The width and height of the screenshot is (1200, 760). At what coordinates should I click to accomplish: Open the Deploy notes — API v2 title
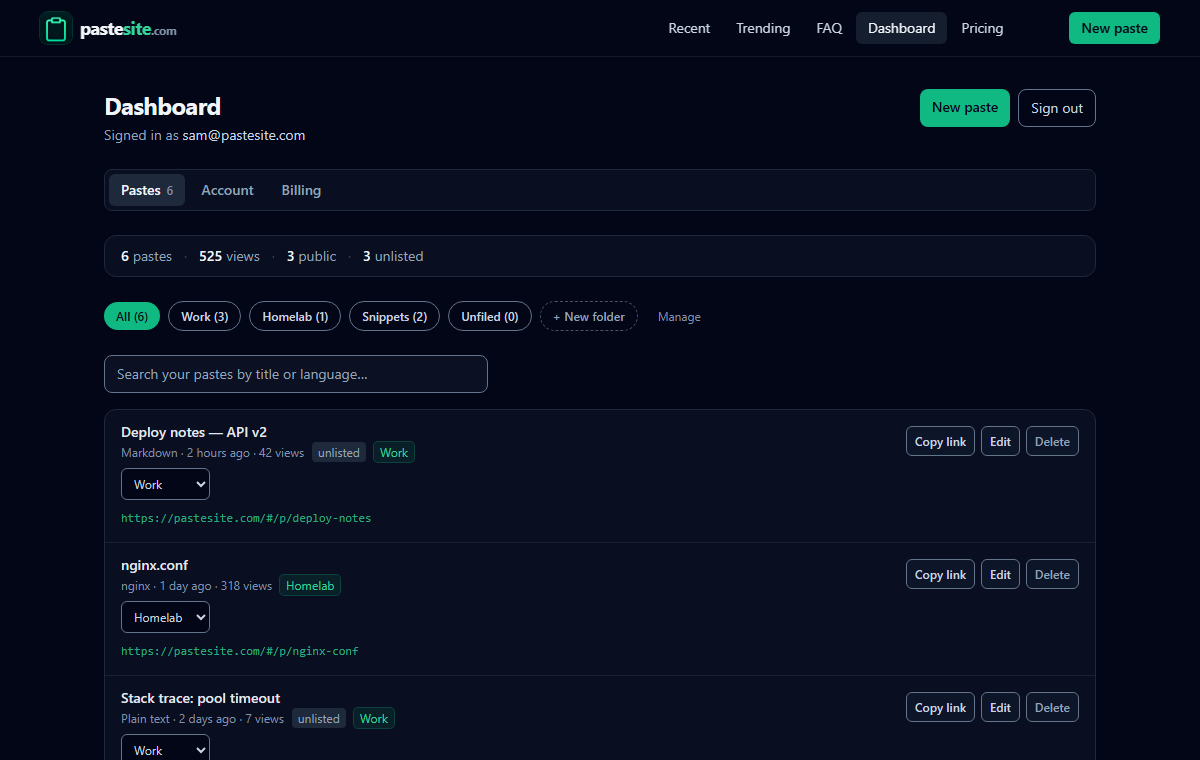(194, 432)
